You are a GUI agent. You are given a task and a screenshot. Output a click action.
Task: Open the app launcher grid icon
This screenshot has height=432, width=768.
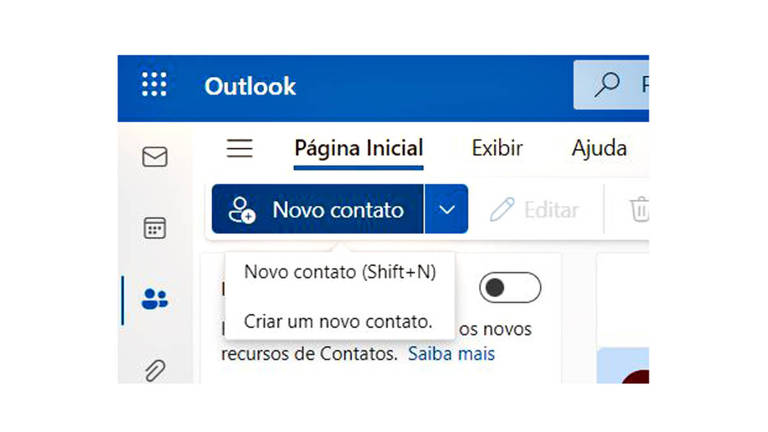[154, 84]
